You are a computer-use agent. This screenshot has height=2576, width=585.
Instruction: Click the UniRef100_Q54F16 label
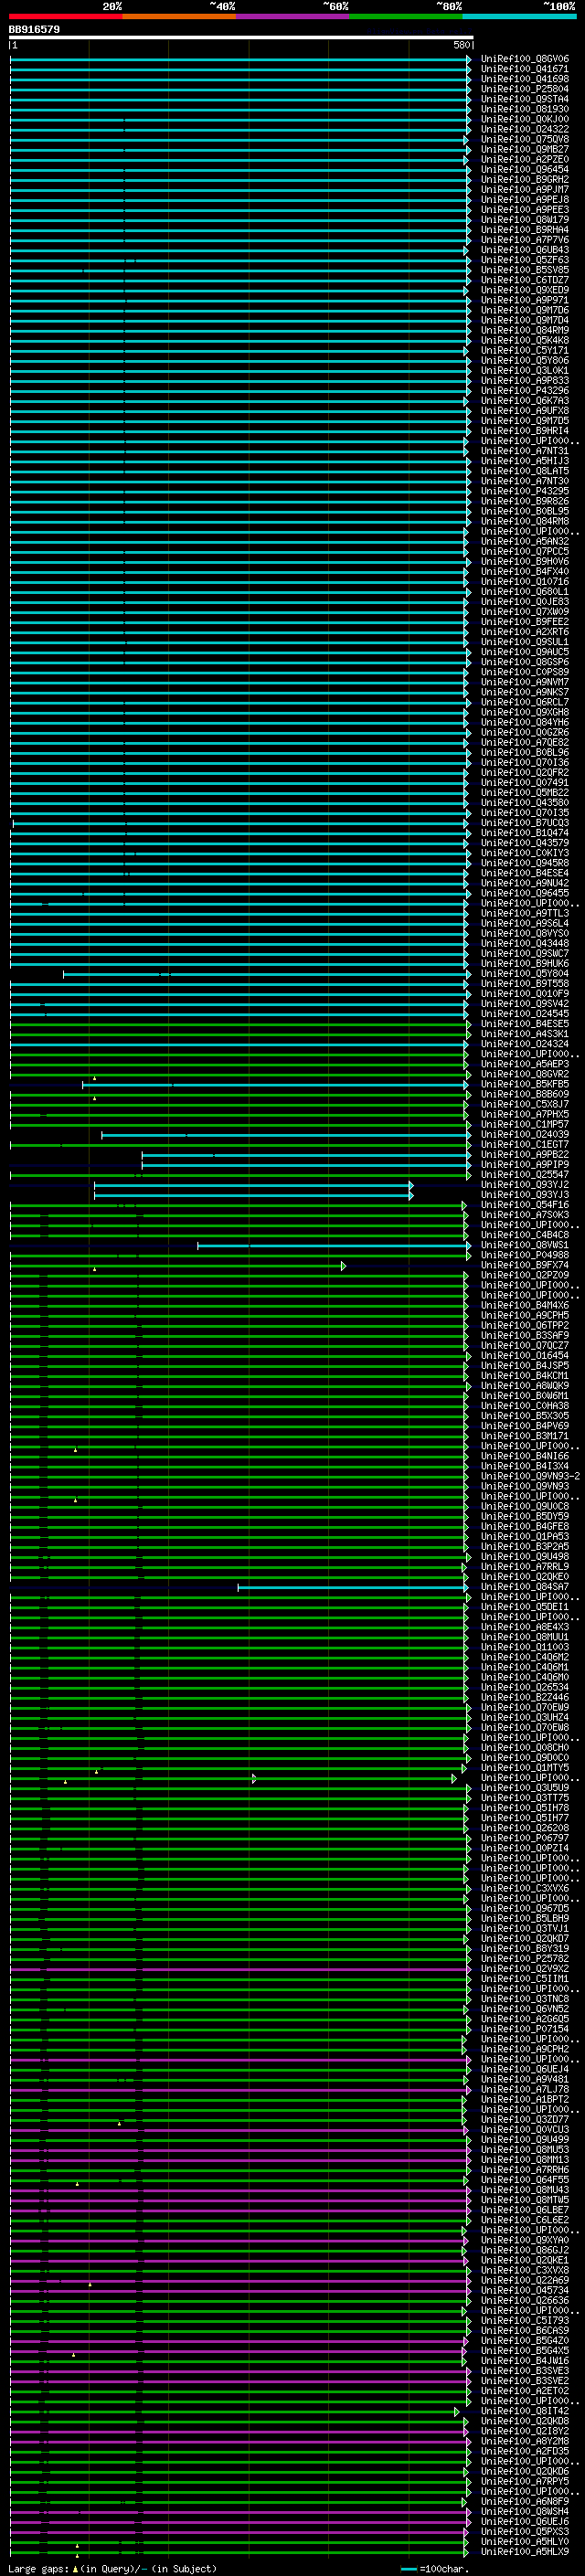pos(524,1205)
